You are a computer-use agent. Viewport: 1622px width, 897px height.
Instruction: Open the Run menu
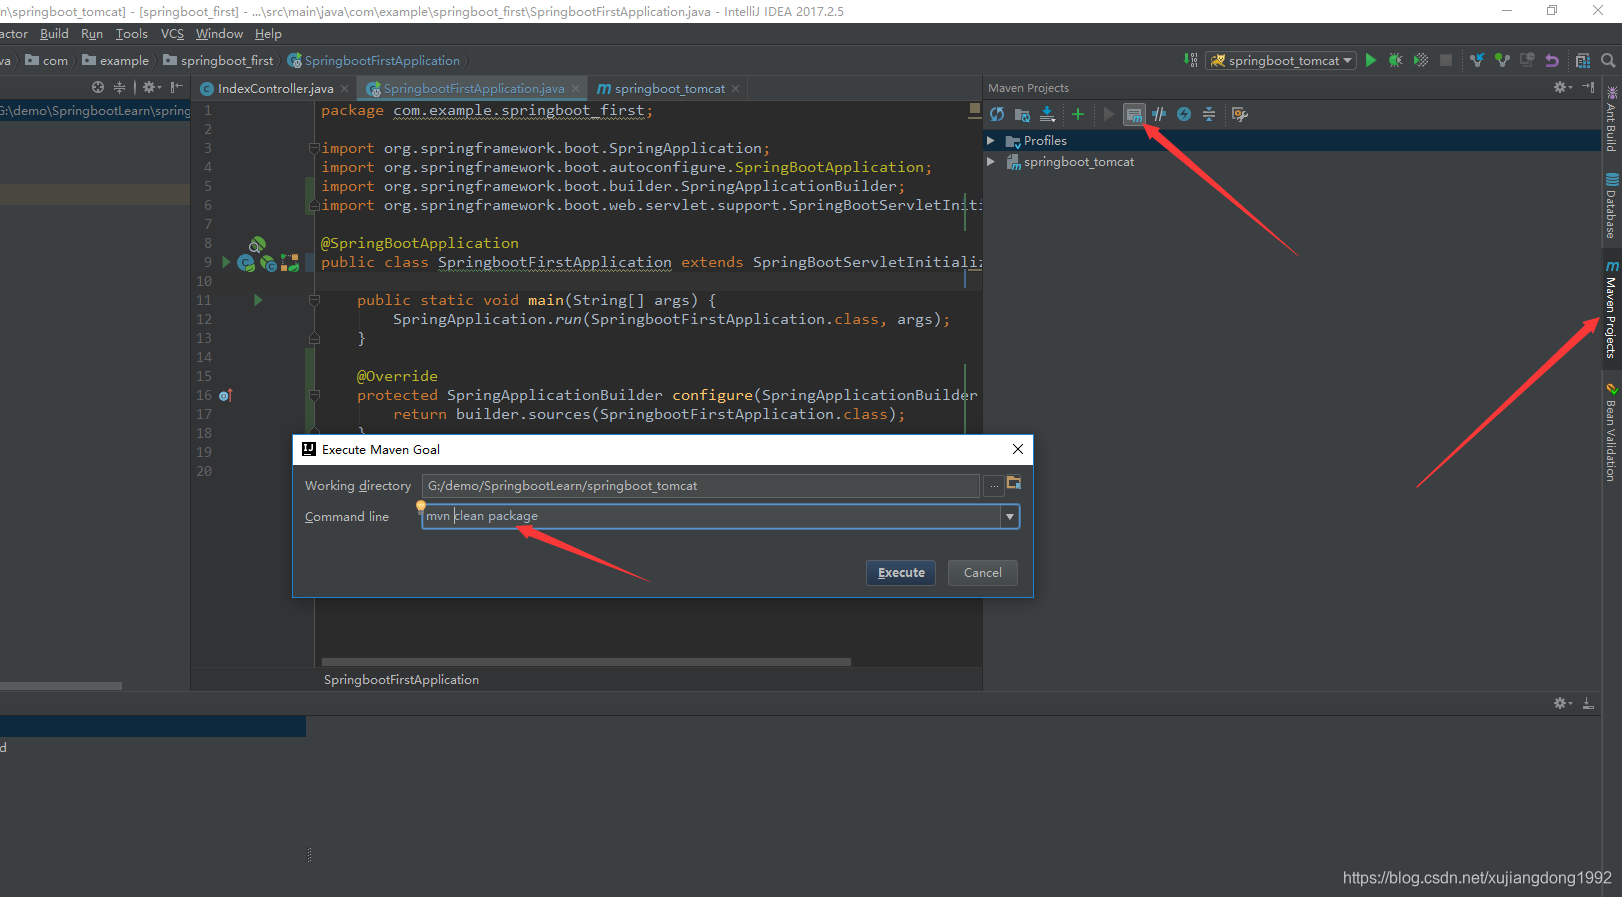(x=92, y=34)
